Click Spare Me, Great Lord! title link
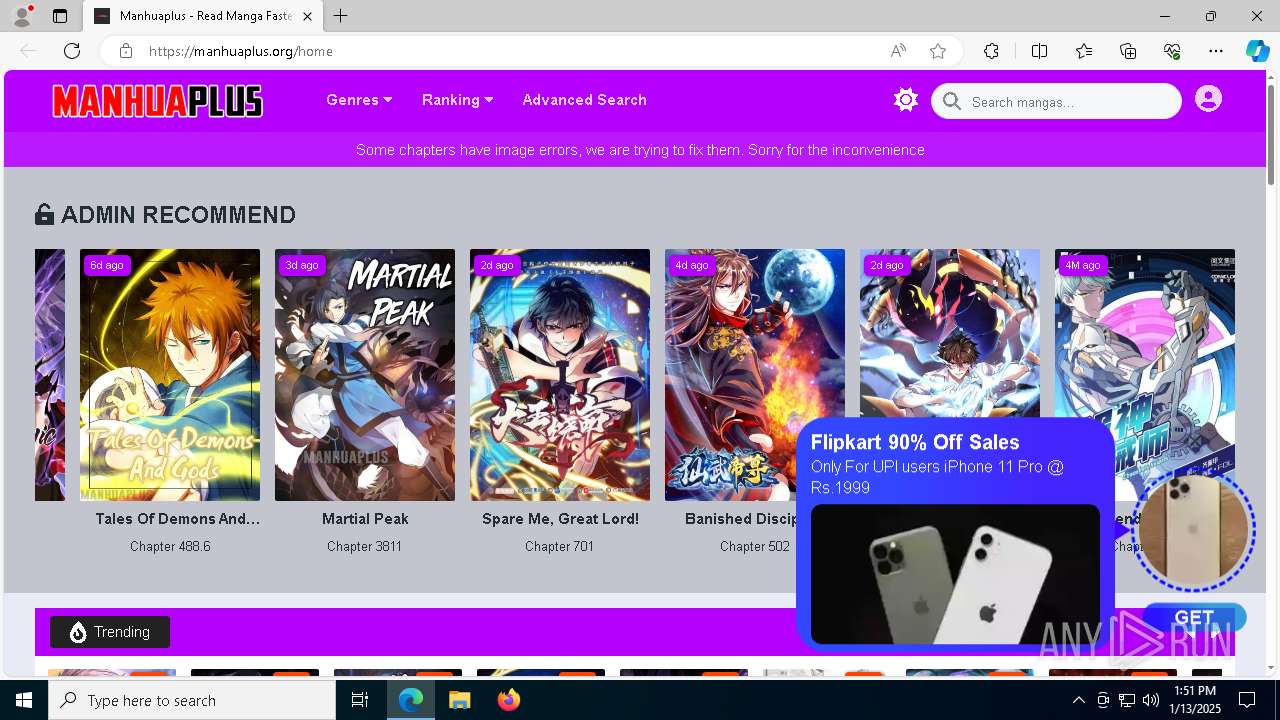 [x=560, y=519]
